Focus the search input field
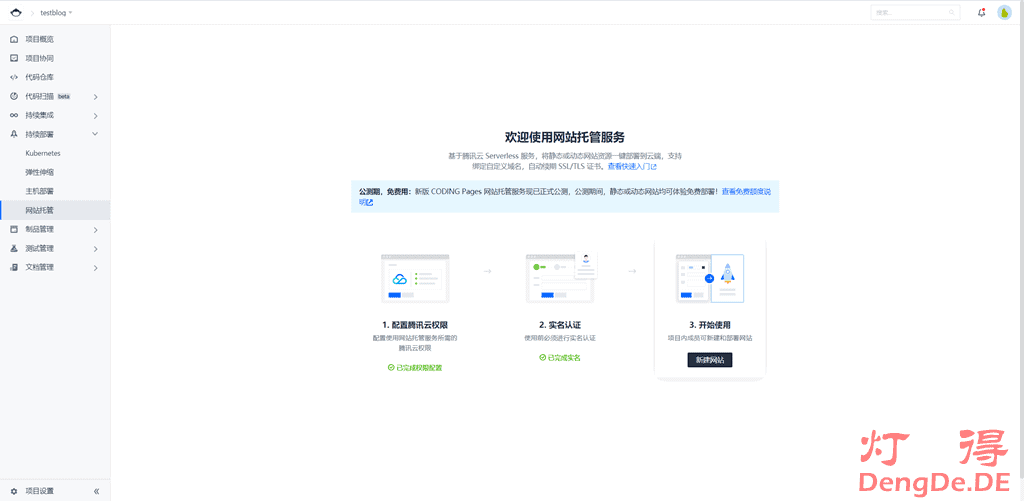The image size is (1024, 501). (910, 12)
